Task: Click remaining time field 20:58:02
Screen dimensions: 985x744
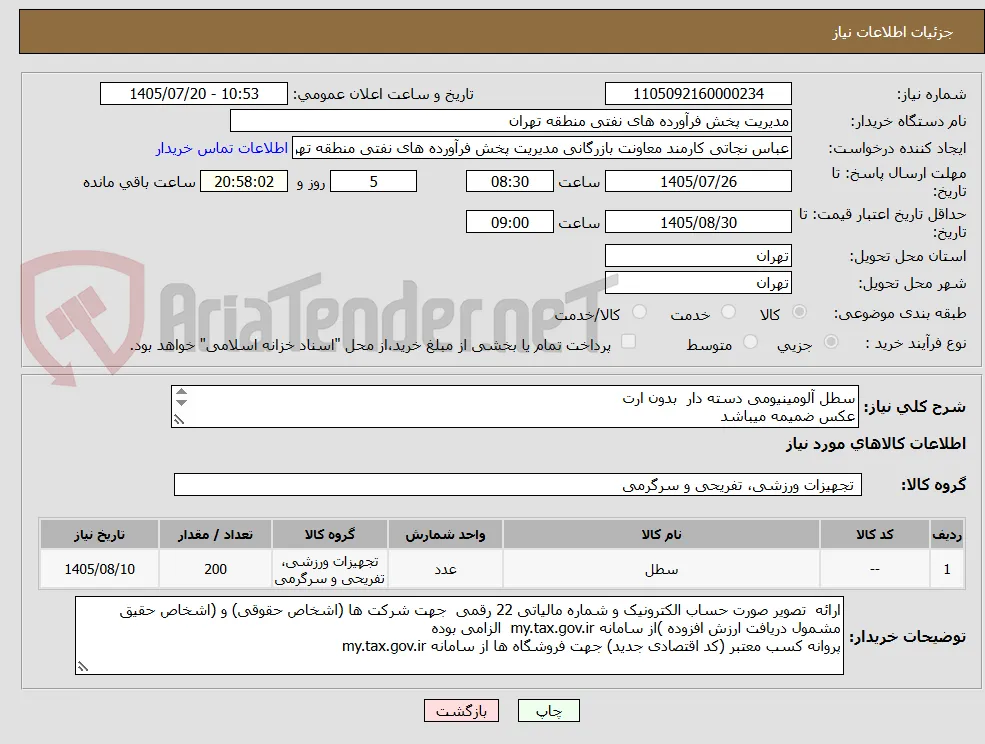Action: 244,182
